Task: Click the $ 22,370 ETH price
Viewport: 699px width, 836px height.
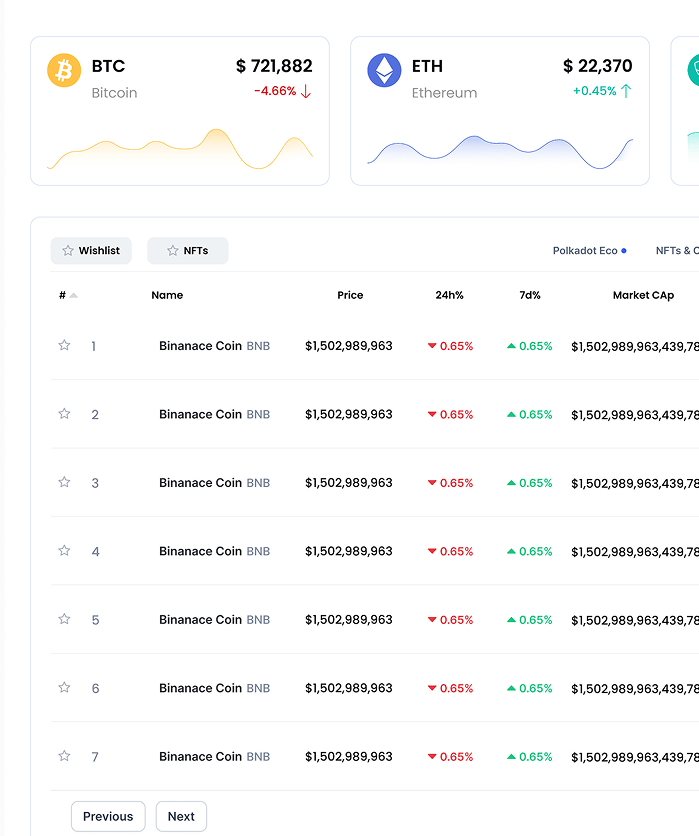Action: (x=598, y=66)
